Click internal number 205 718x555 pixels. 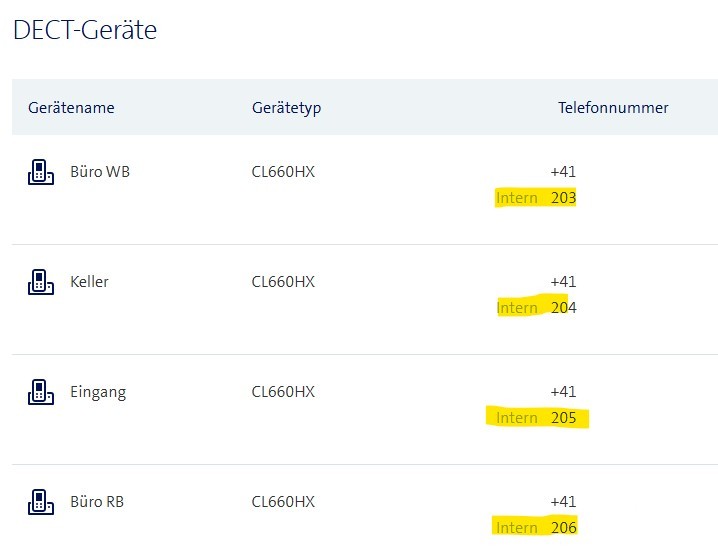(563, 418)
